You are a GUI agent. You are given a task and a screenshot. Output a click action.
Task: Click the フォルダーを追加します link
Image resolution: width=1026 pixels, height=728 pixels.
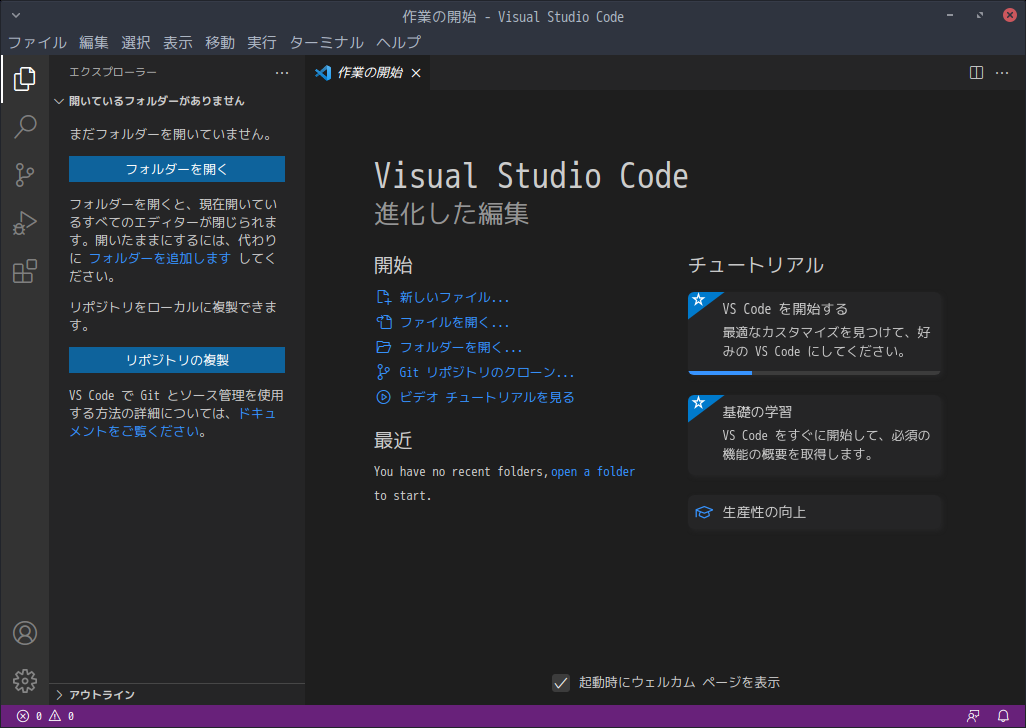(x=160, y=258)
